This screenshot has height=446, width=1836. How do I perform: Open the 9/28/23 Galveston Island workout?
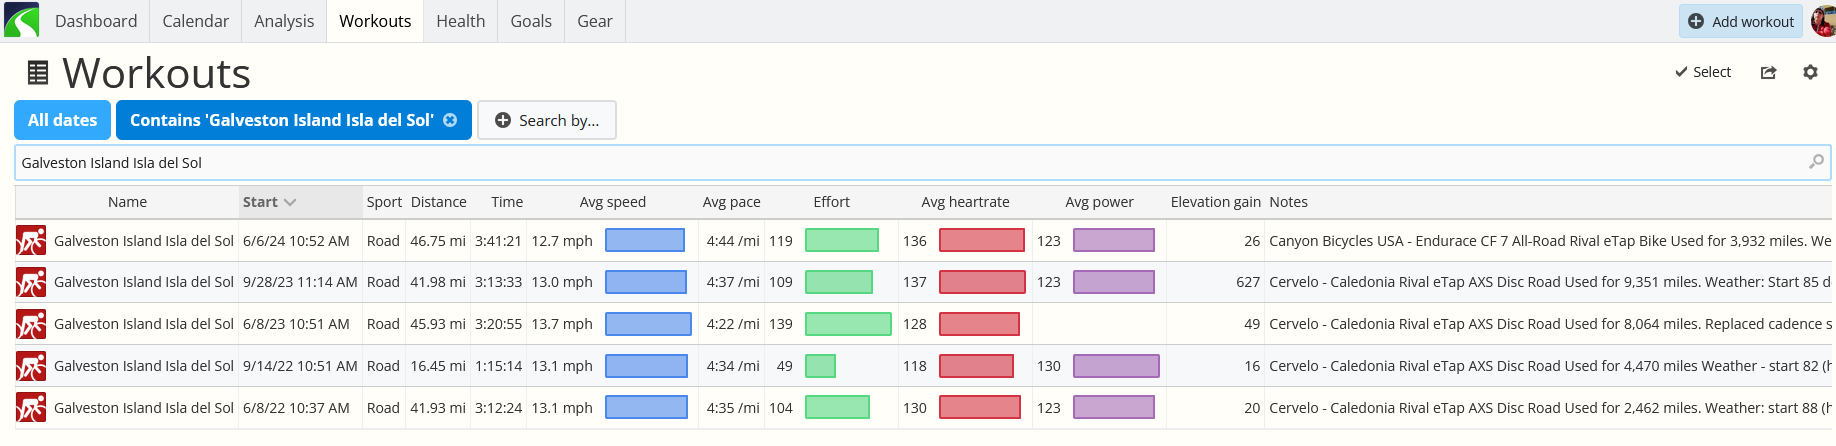tap(144, 282)
